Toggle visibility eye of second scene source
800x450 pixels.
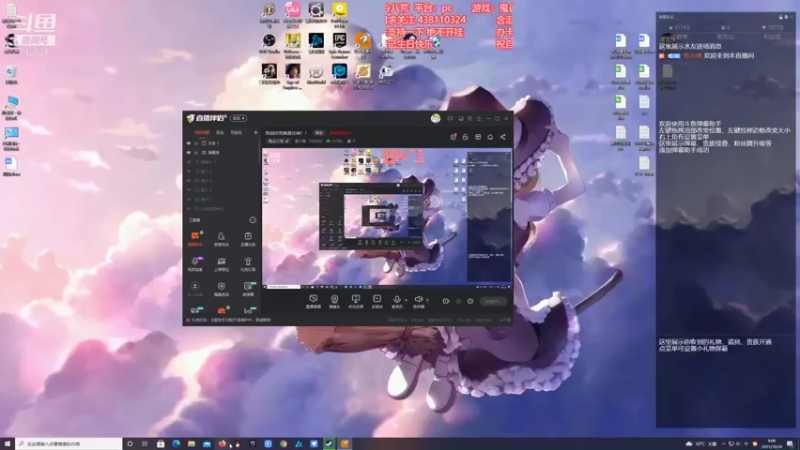(x=189, y=153)
